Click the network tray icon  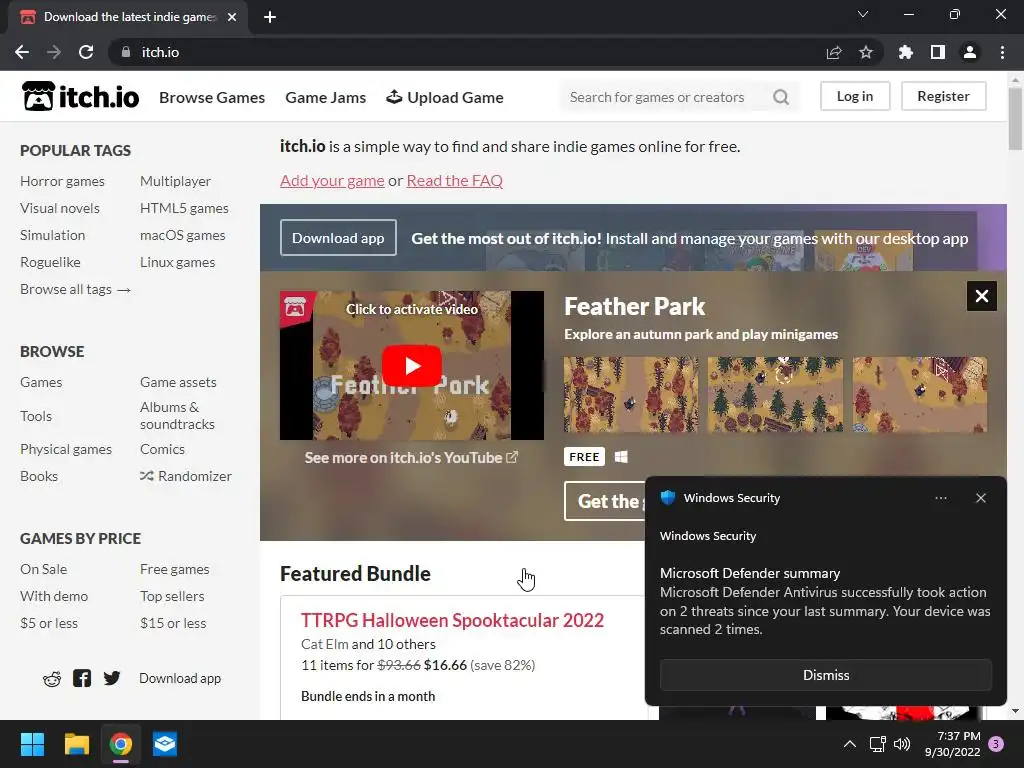click(877, 744)
